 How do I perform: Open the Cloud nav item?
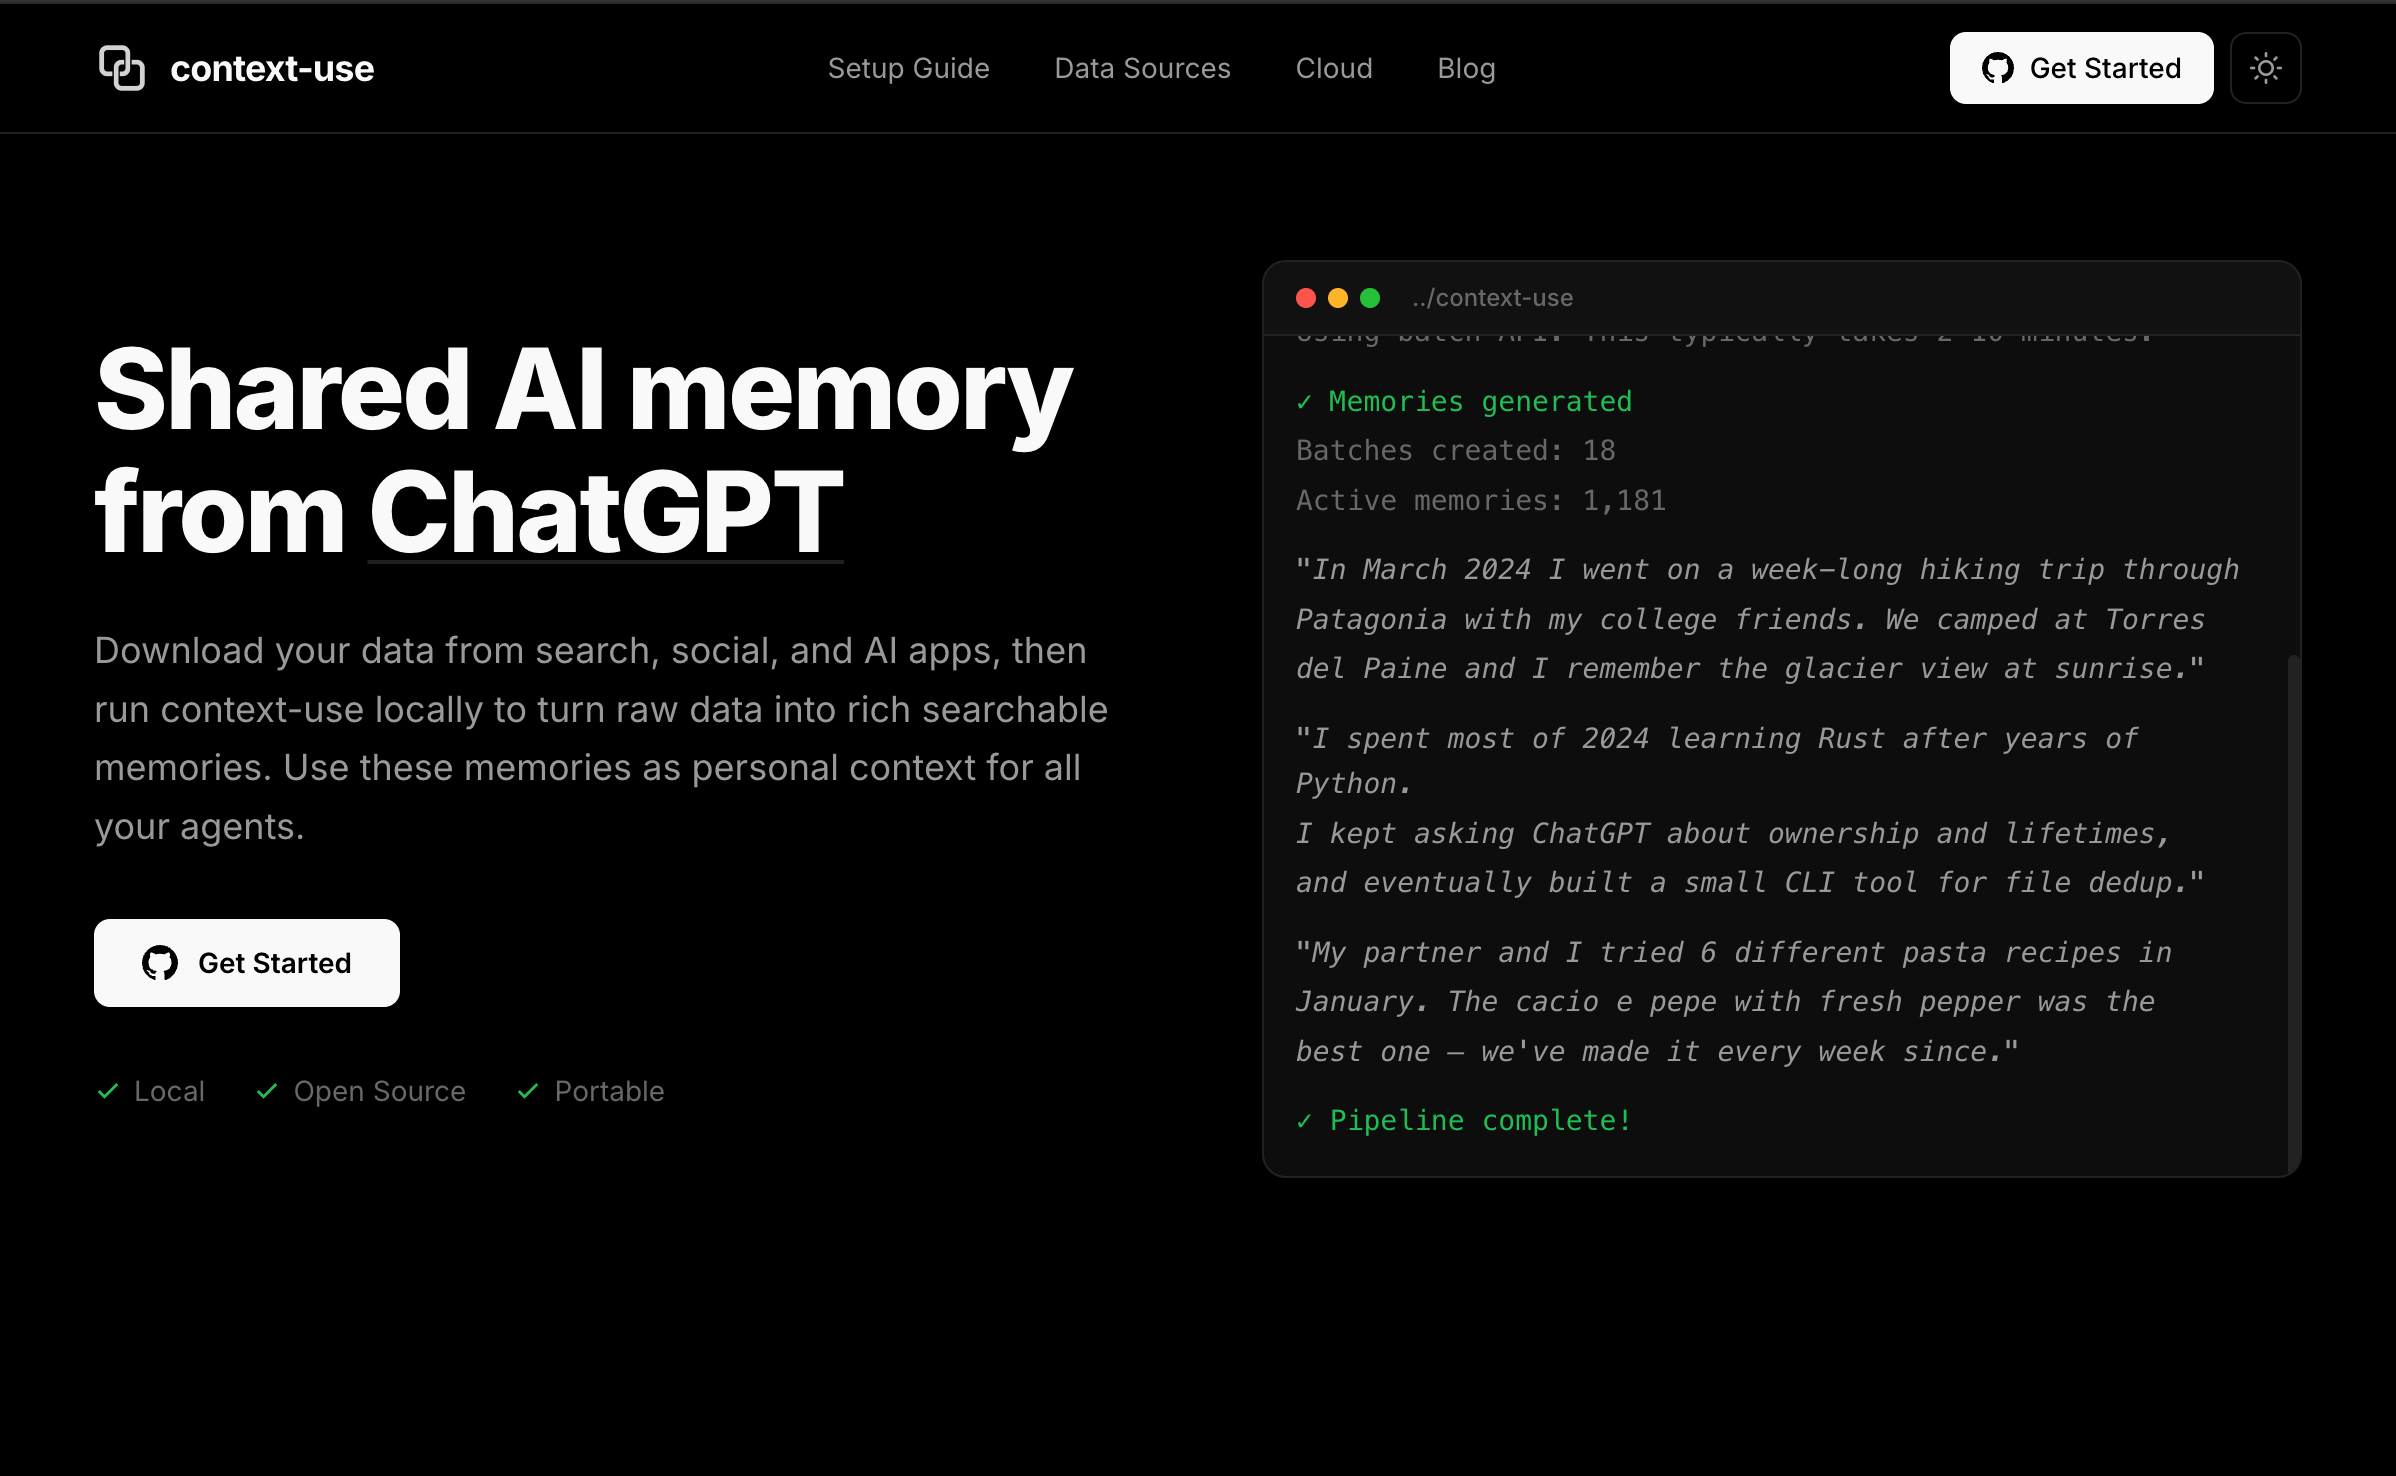tap(1334, 68)
